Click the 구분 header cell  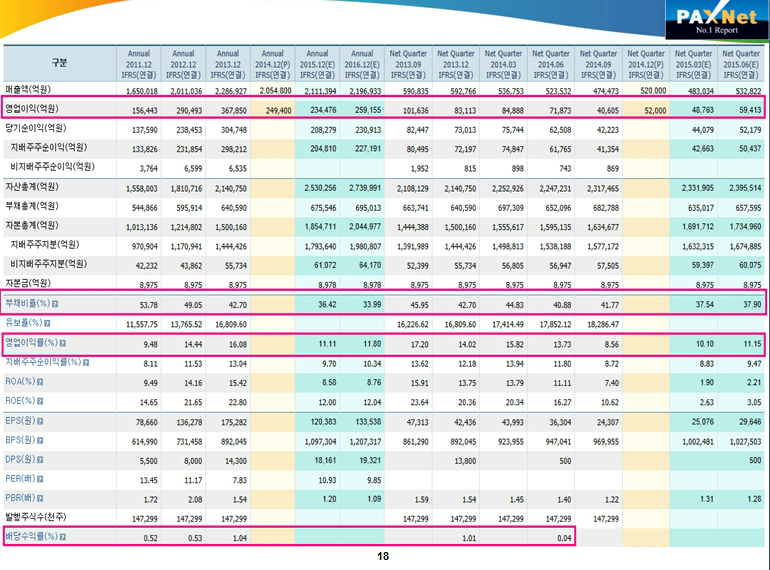tap(59, 63)
